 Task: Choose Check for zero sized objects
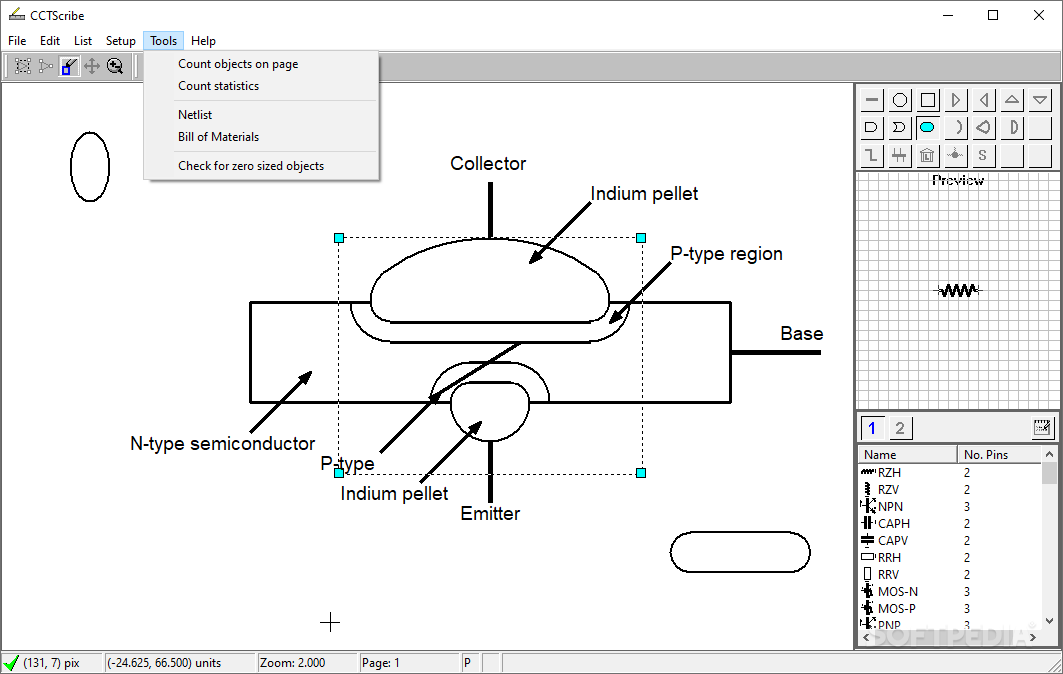click(x=261, y=166)
